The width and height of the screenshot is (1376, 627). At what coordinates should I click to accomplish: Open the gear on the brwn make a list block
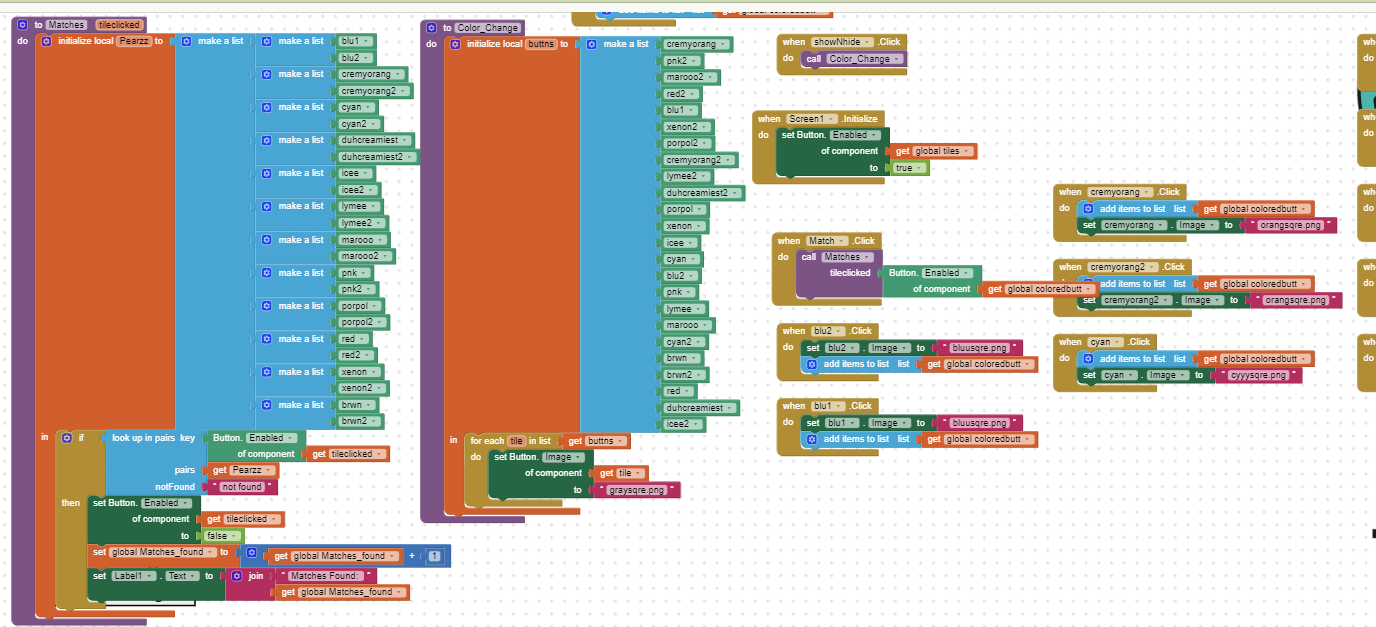pyautogui.click(x=268, y=404)
